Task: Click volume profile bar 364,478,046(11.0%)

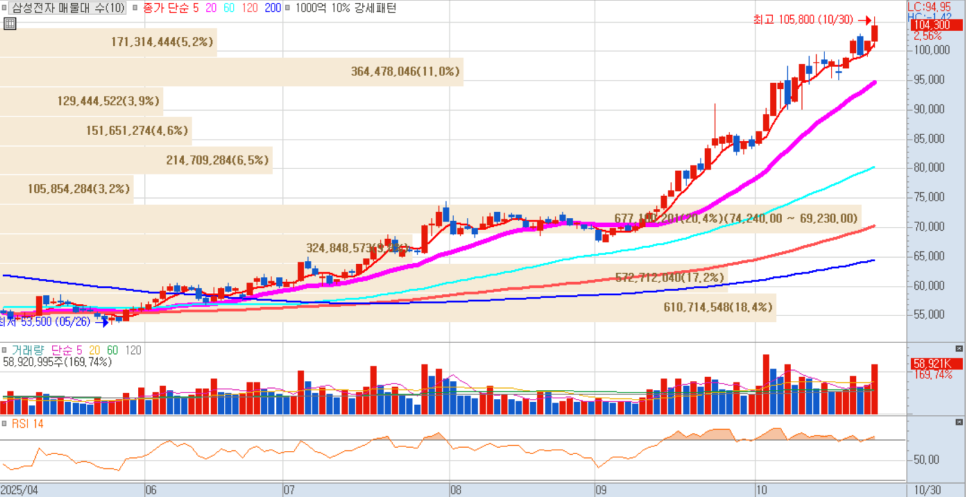Action: pos(232,71)
